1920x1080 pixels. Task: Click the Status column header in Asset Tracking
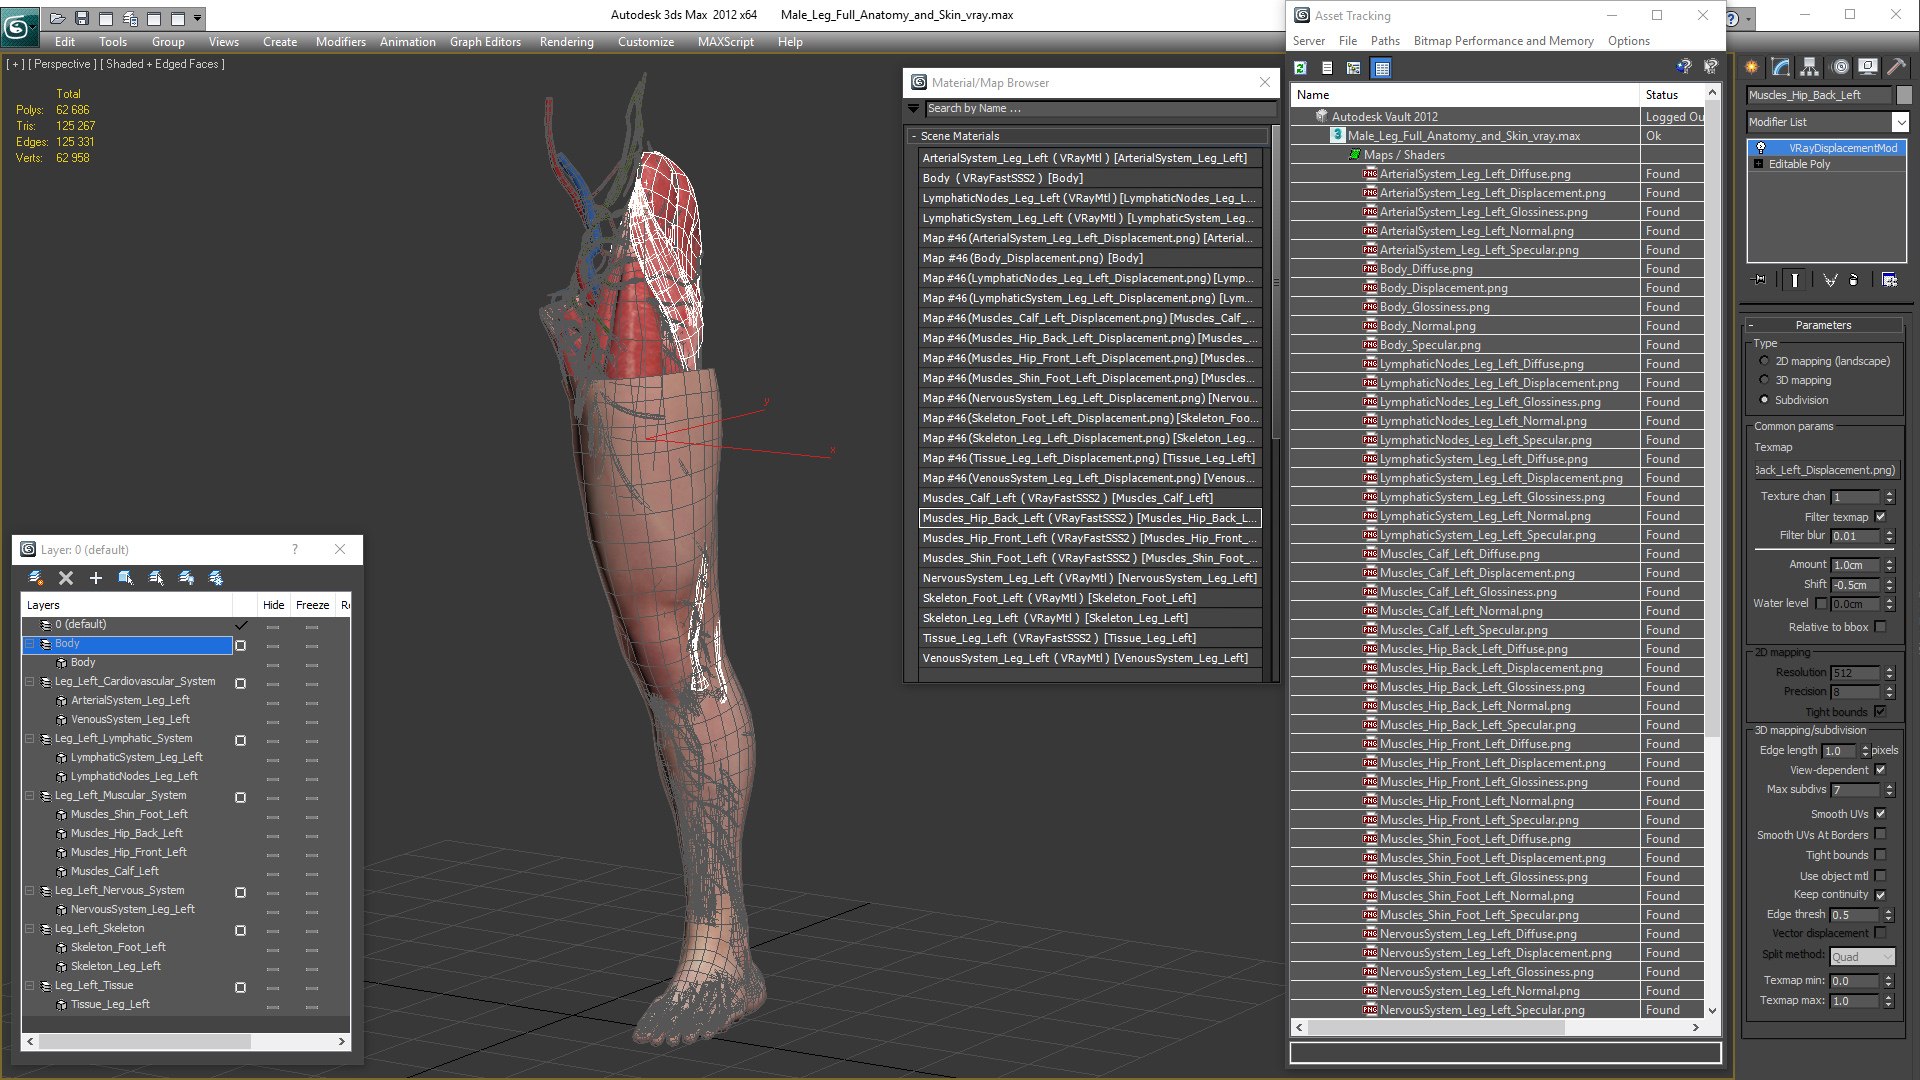(x=1672, y=95)
